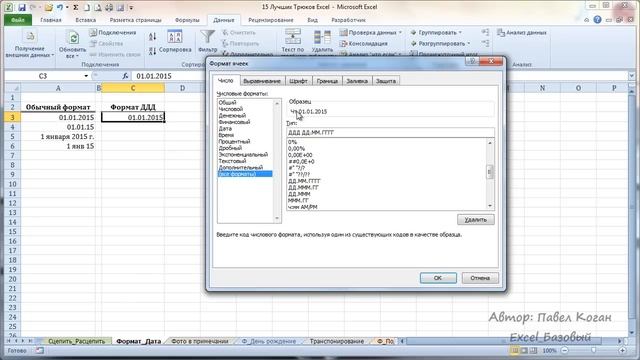Select Text (Текстовый) category in the format list
This screenshot has height=360, width=640.
coord(232,161)
